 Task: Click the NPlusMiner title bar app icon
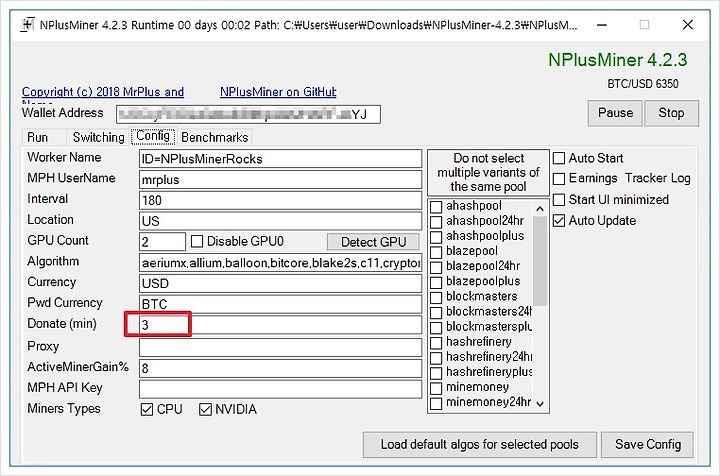(28, 24)
